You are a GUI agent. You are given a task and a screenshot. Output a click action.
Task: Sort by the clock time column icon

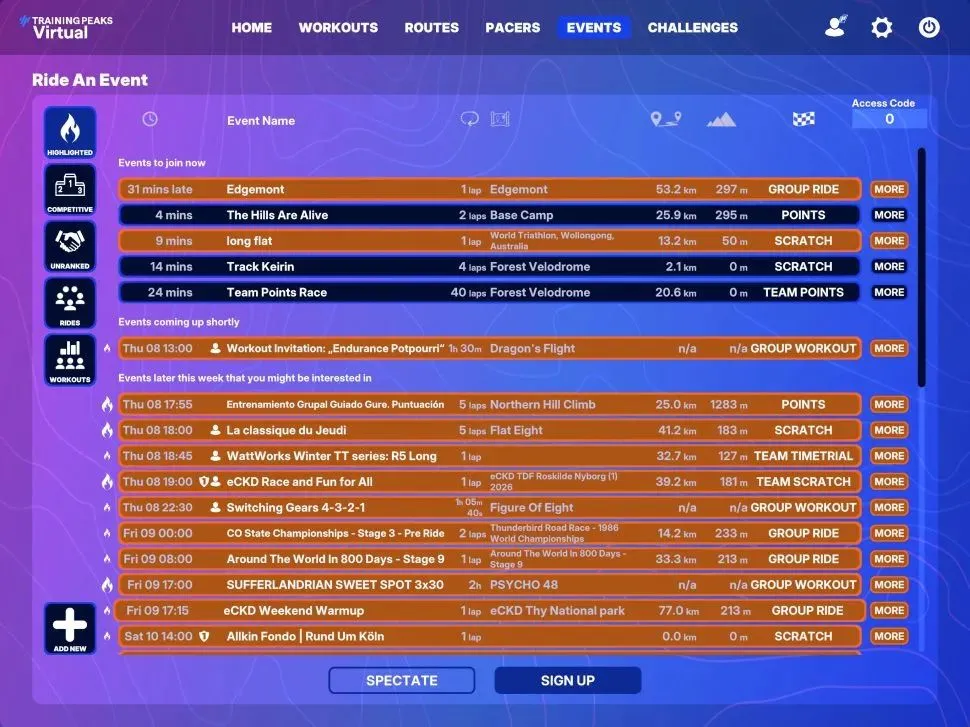tap(150, 120)
